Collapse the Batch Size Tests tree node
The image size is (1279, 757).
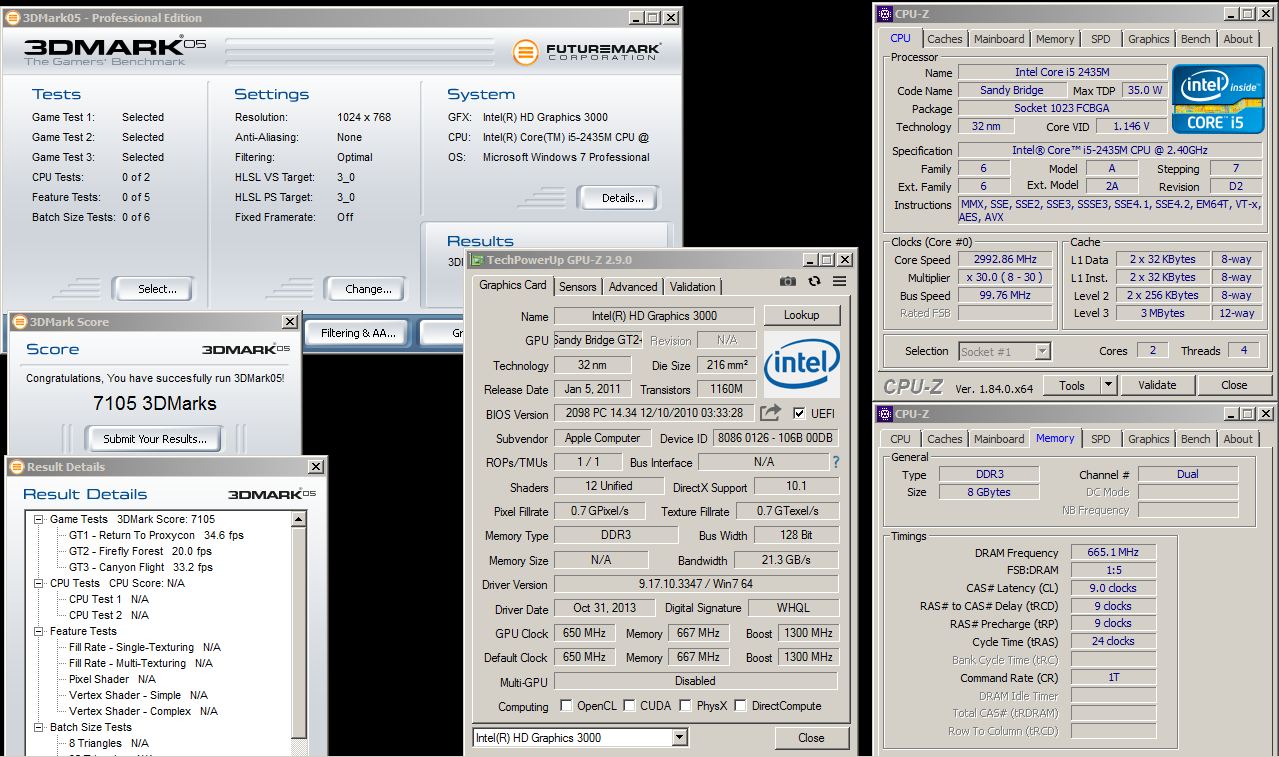[x=39, y=727]
